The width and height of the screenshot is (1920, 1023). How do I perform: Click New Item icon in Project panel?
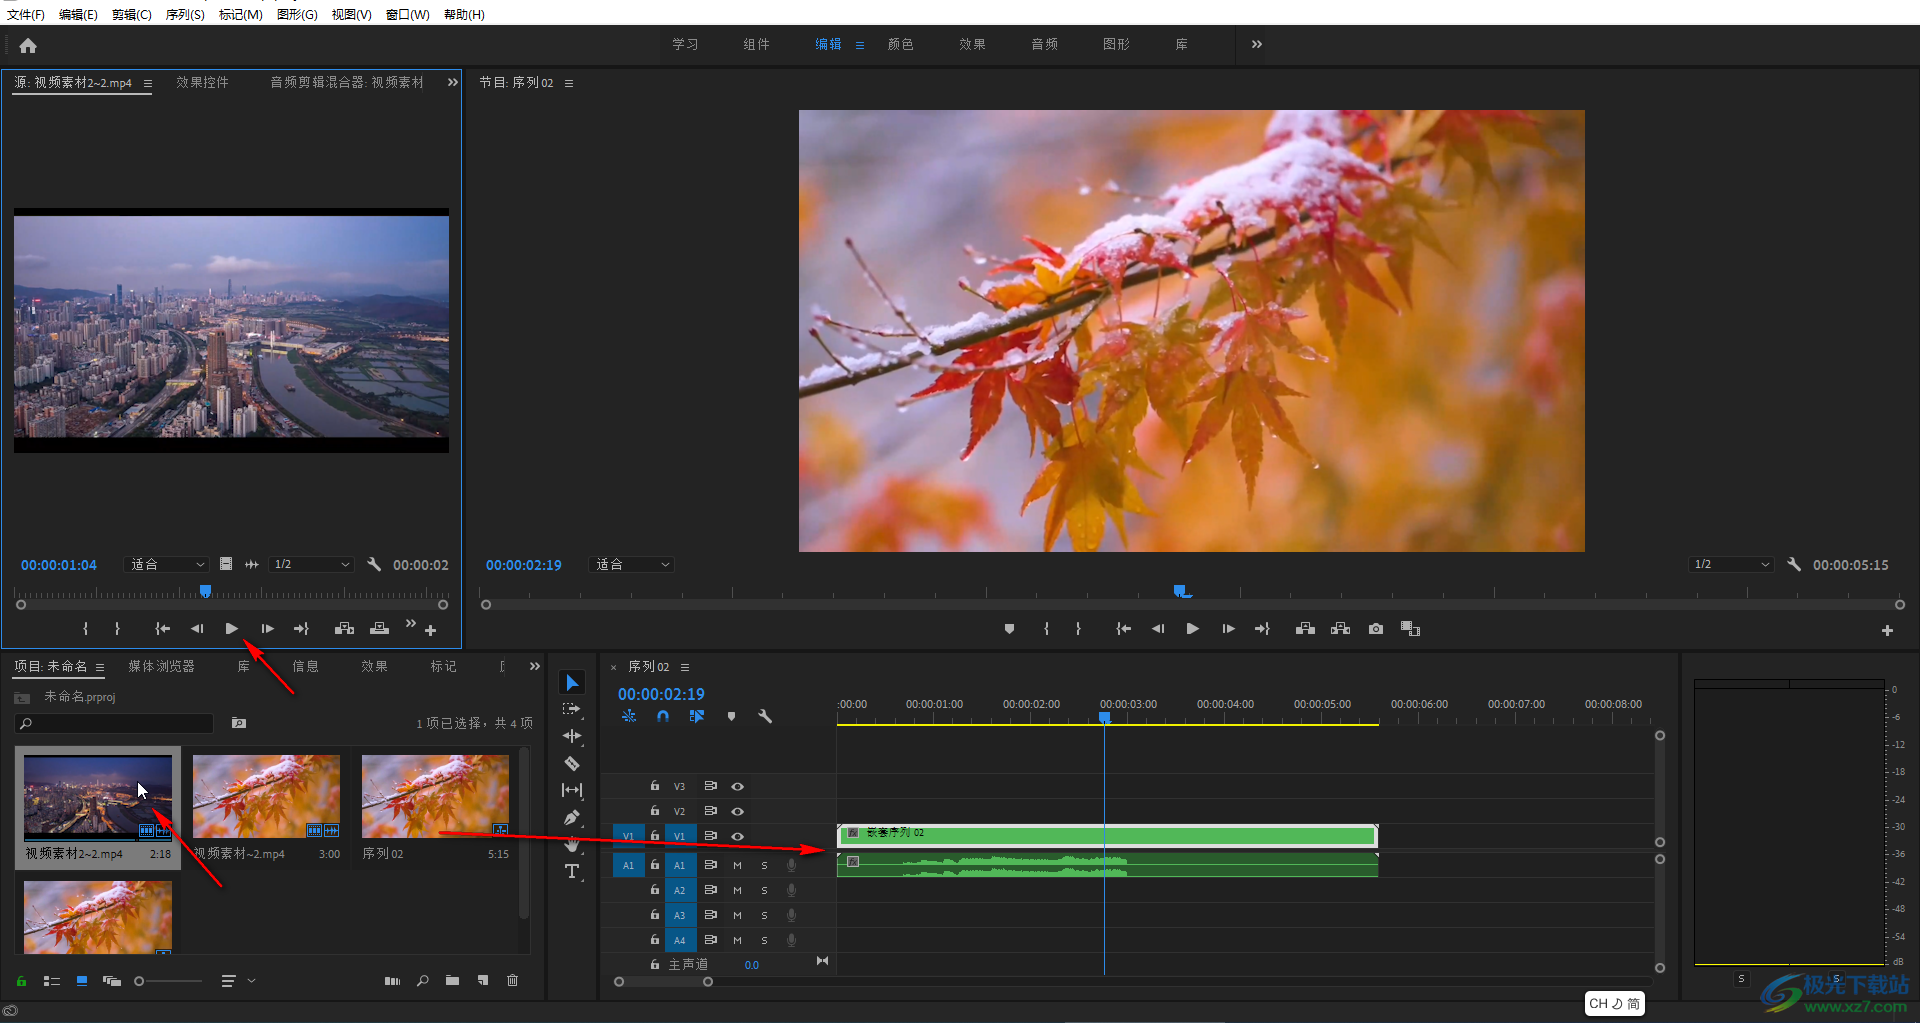click(483, 981)
